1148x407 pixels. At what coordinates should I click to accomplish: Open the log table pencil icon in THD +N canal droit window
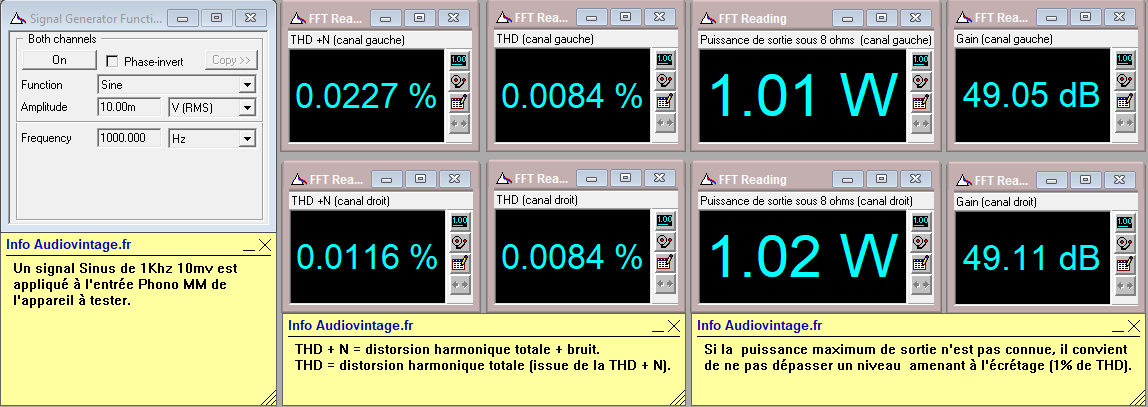pyautogui.click(x=459, y=264)
